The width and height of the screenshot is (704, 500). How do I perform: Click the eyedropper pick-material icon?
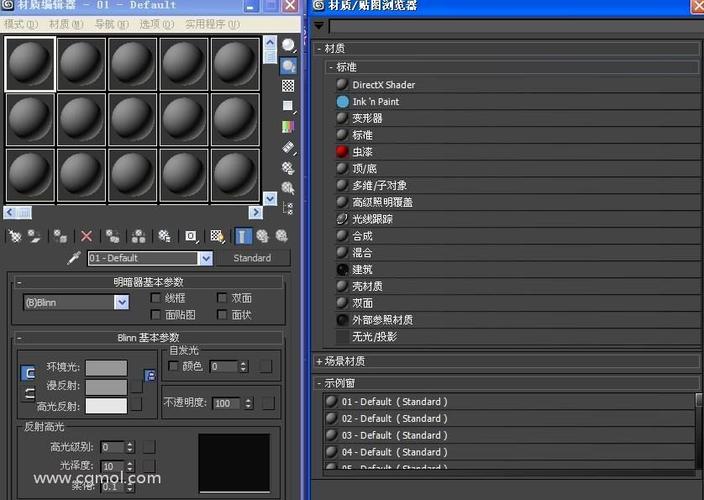coord(74,258)
